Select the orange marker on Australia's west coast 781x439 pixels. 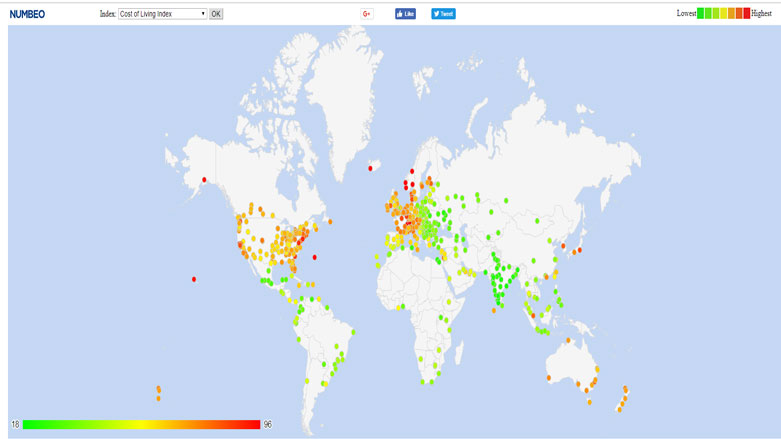[x=549, y=377]
